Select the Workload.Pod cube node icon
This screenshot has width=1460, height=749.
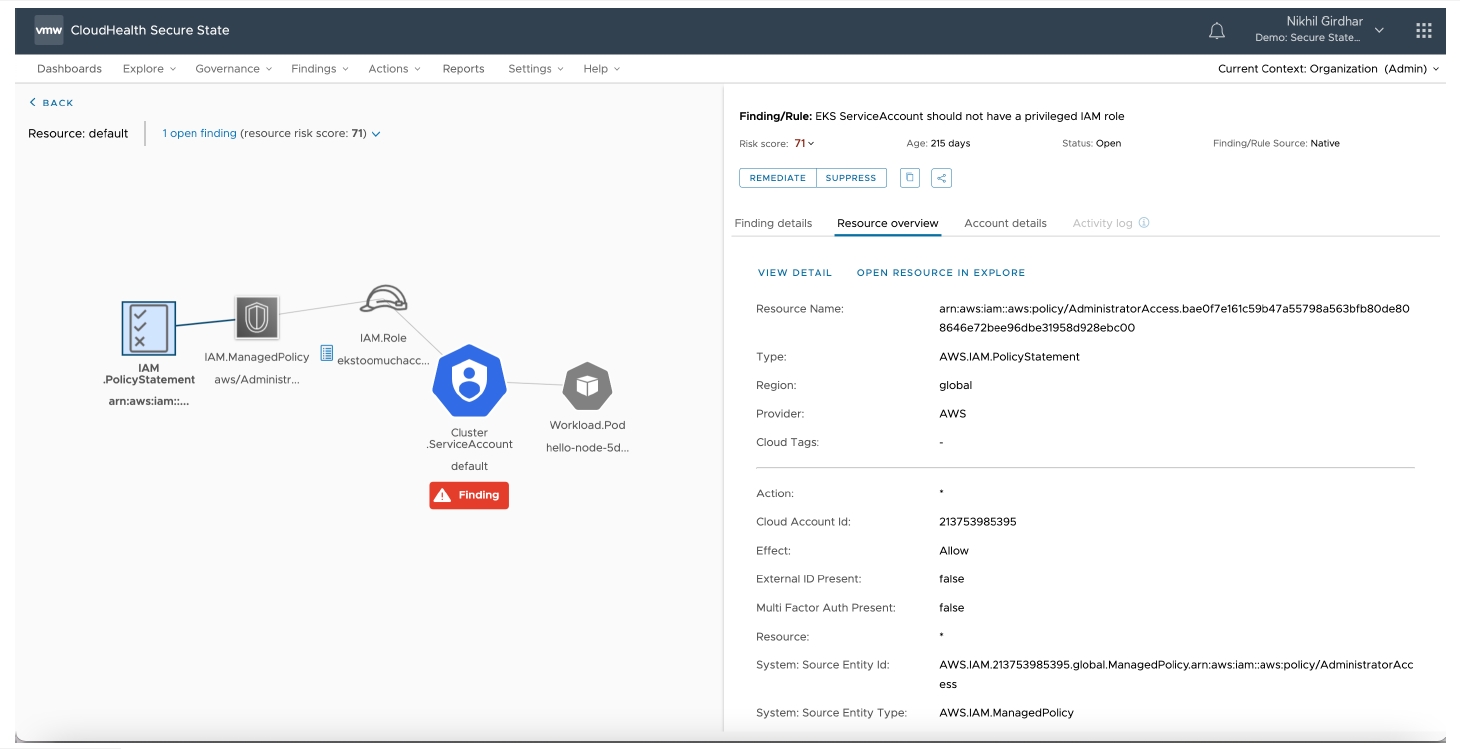[587, 387]
